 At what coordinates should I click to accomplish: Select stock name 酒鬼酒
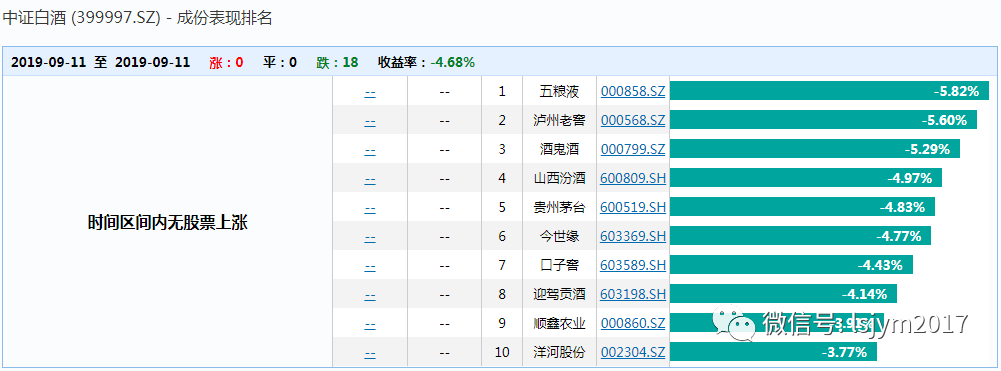click(559, 149)
